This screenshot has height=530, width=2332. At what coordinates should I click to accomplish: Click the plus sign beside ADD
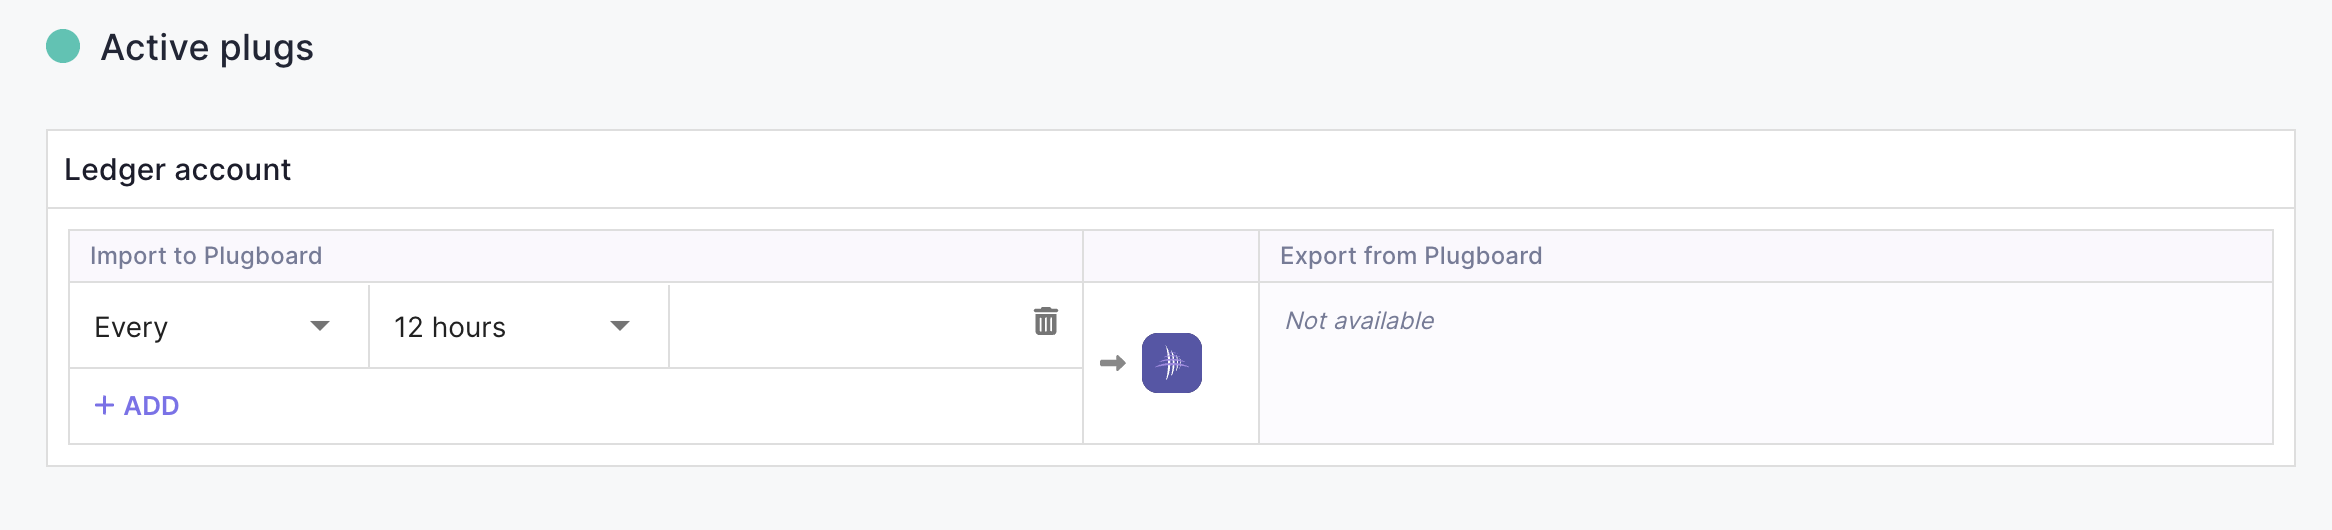[x=104, y=406]
